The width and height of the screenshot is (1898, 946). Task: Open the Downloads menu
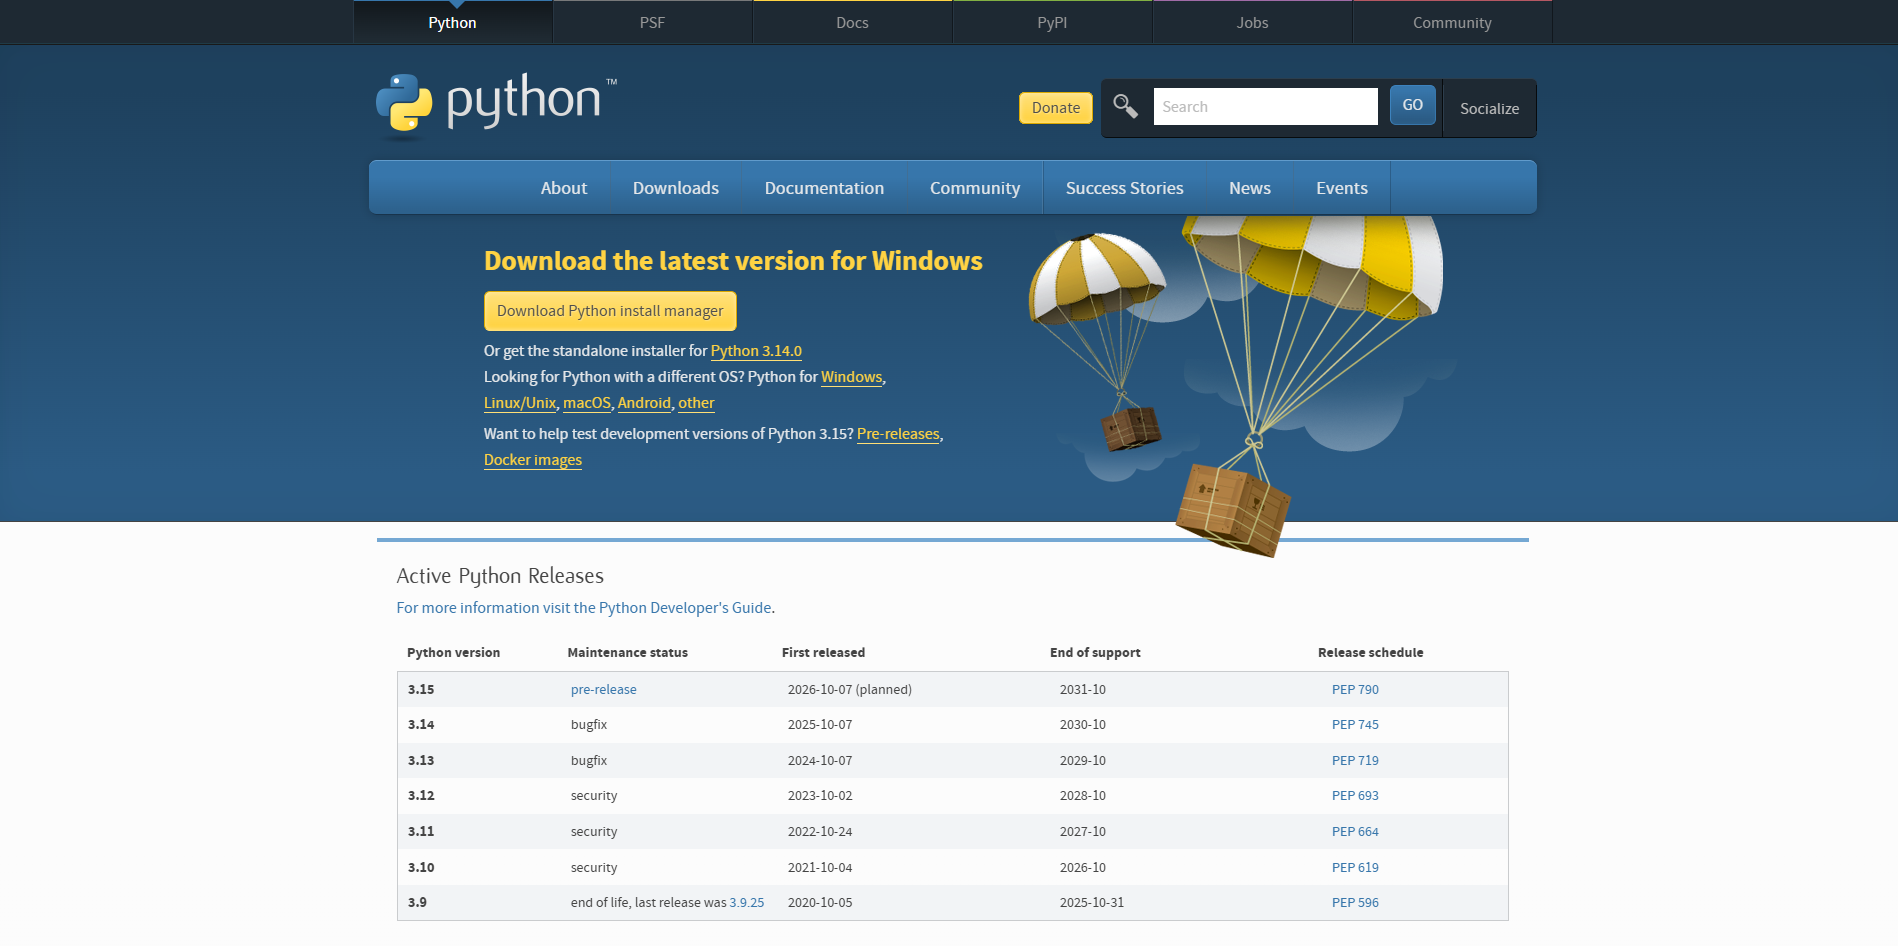pos(675,187)
